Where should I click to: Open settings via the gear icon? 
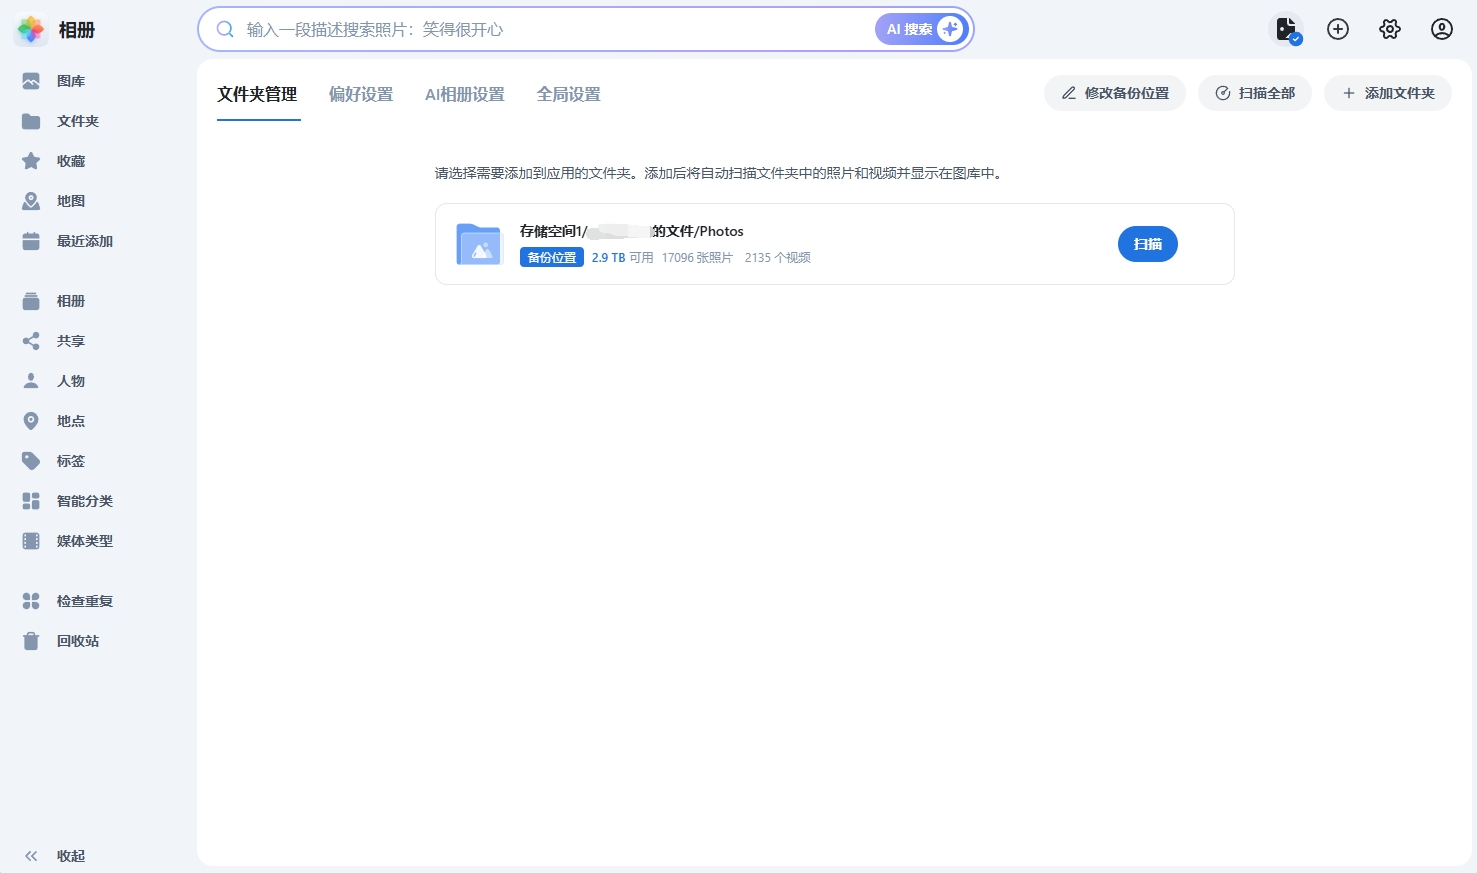coord(1389,29)
